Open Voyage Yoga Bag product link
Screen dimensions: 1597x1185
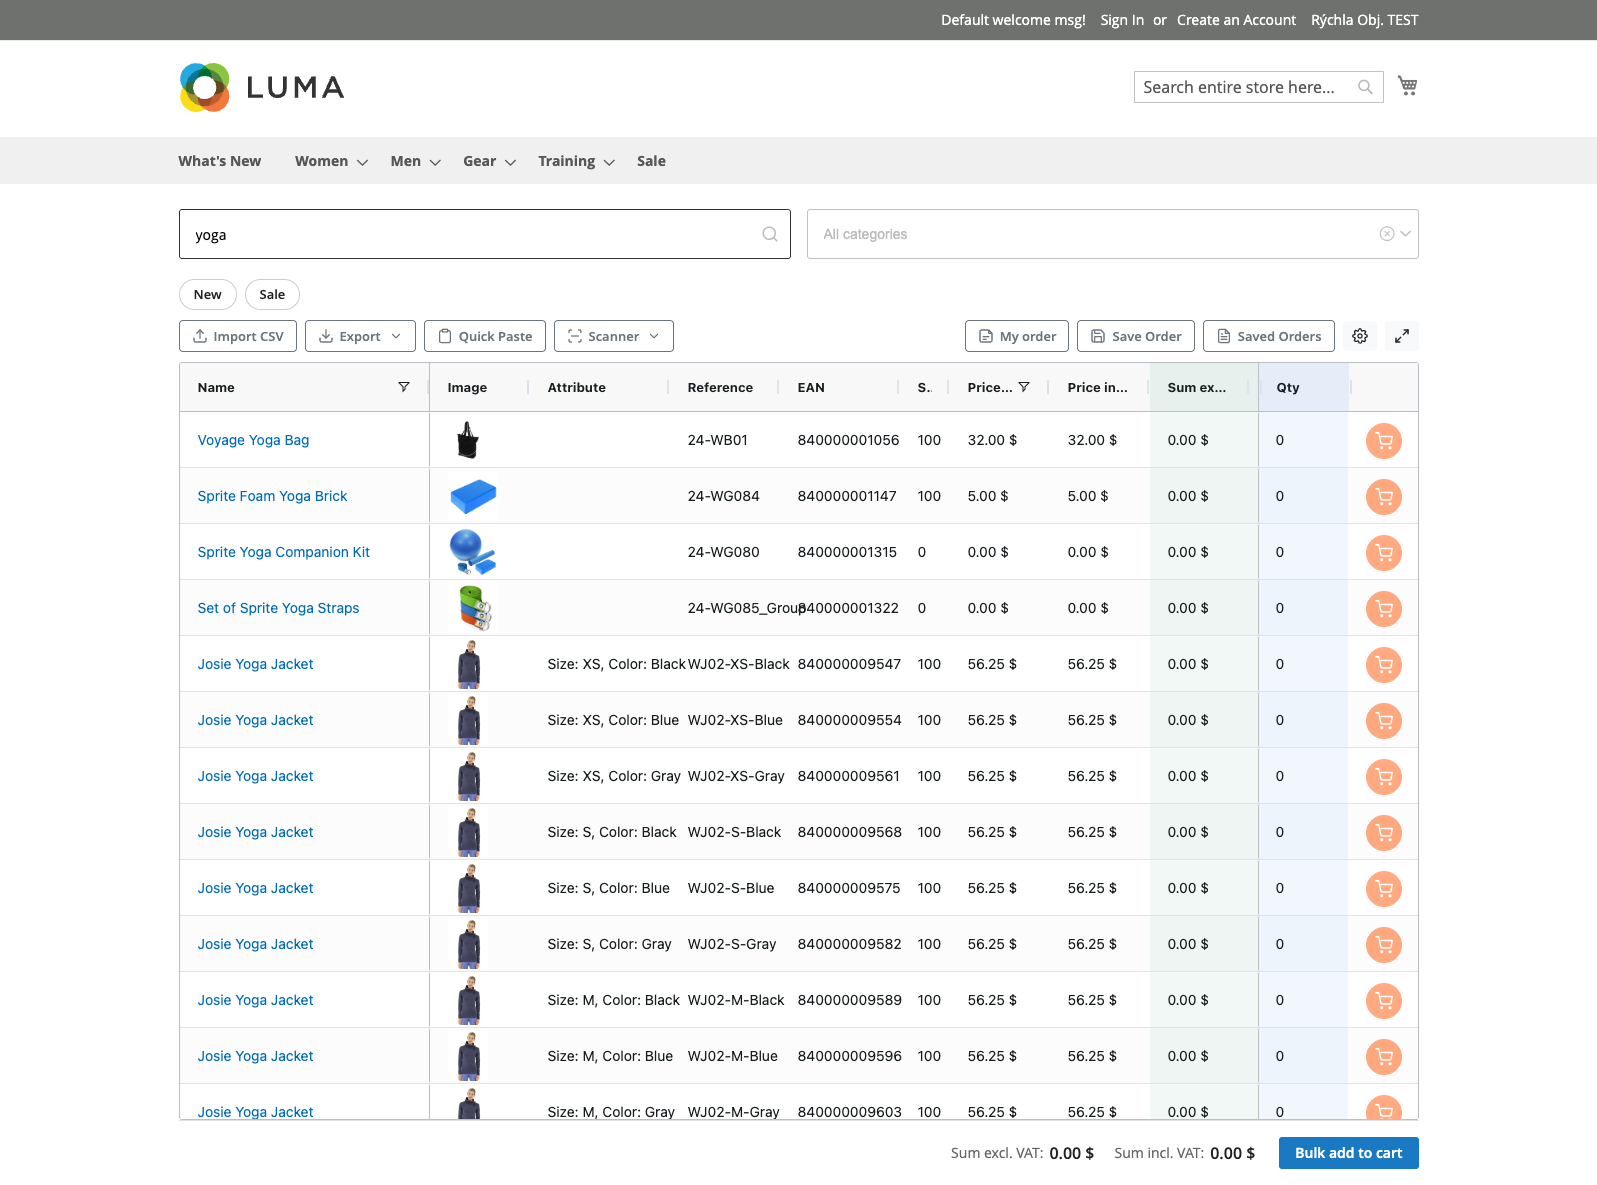pyautogui.click(x=253, y=440)
